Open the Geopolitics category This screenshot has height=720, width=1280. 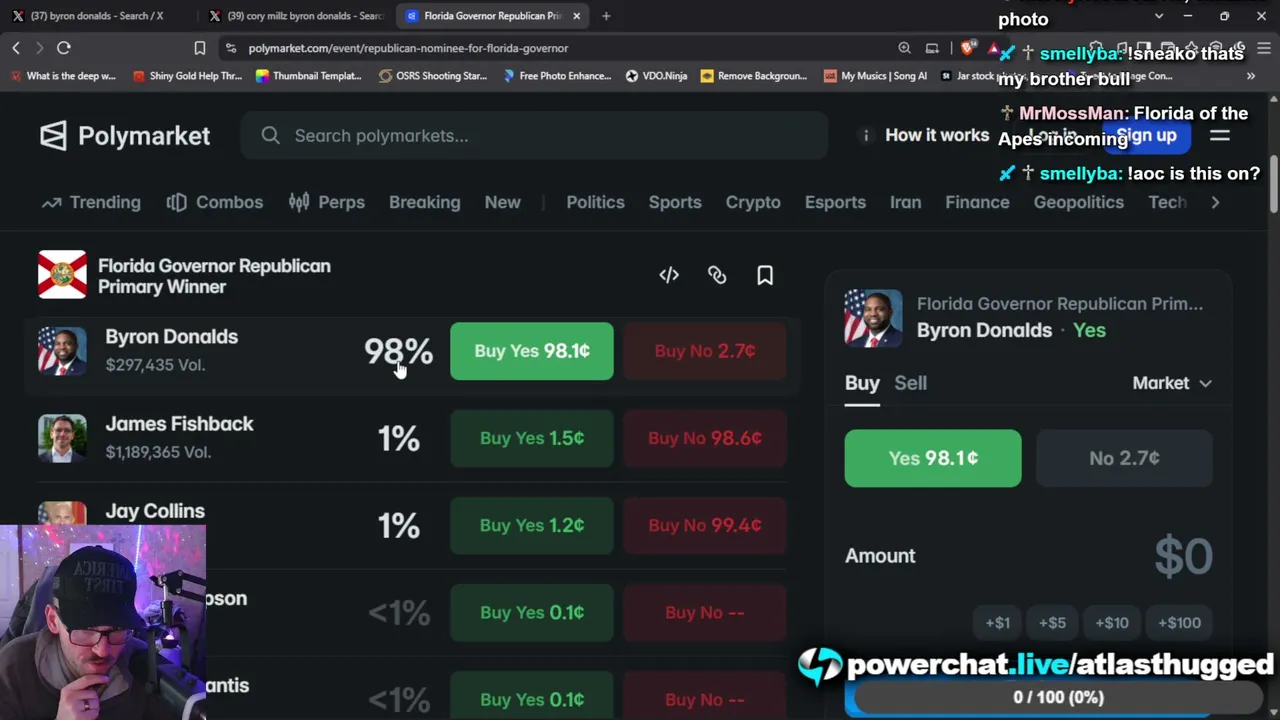[x=1079, y=202]
